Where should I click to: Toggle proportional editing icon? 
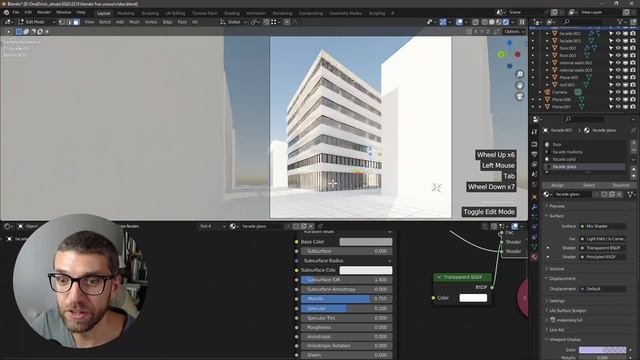(287, 22)
